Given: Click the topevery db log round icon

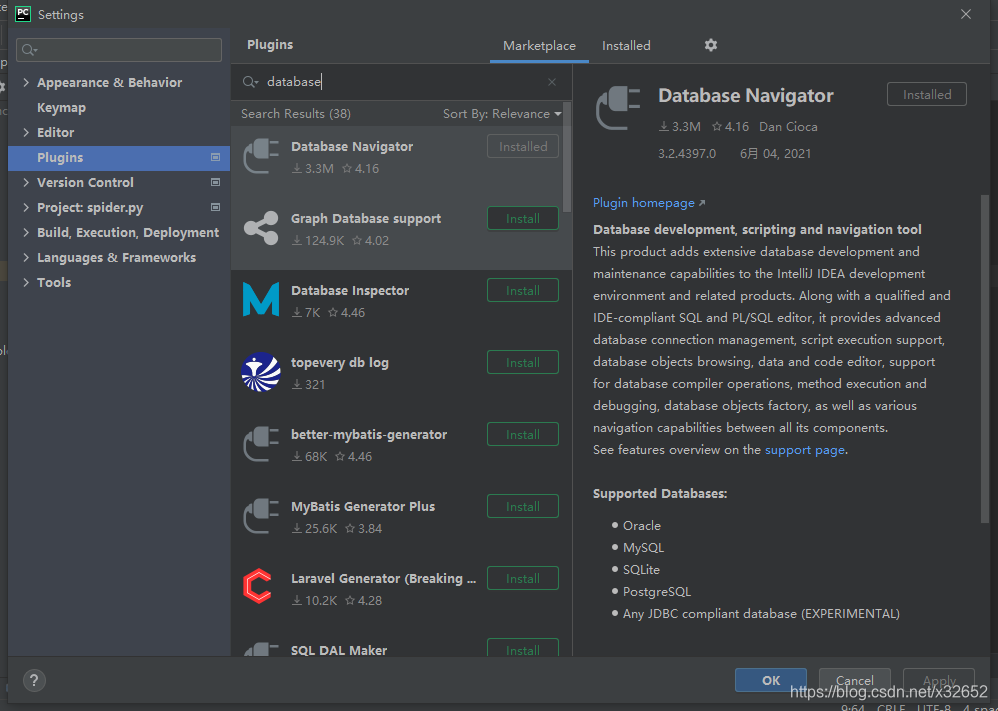Looking at the screenshot, I should pos(261,372).
